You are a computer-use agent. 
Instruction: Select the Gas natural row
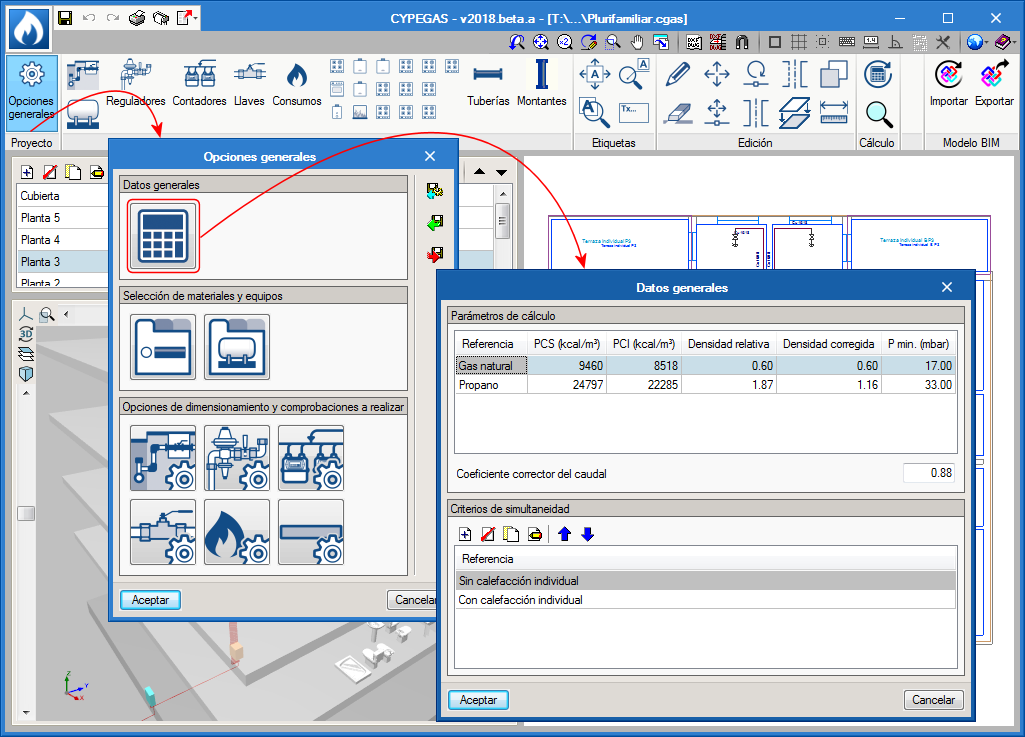click(705, 366)
